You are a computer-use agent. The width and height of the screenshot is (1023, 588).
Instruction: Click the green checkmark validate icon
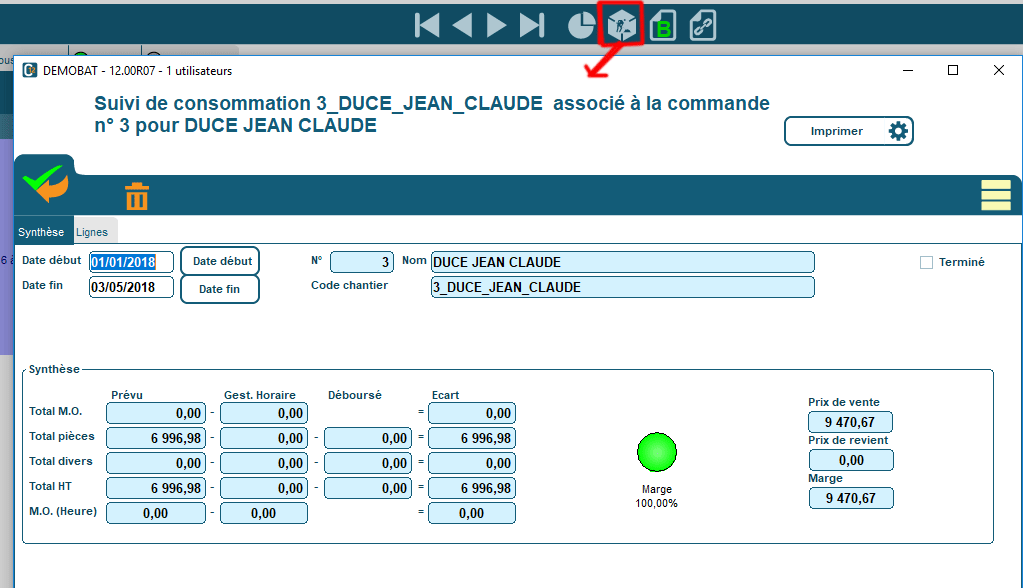(x=44, y=185)
